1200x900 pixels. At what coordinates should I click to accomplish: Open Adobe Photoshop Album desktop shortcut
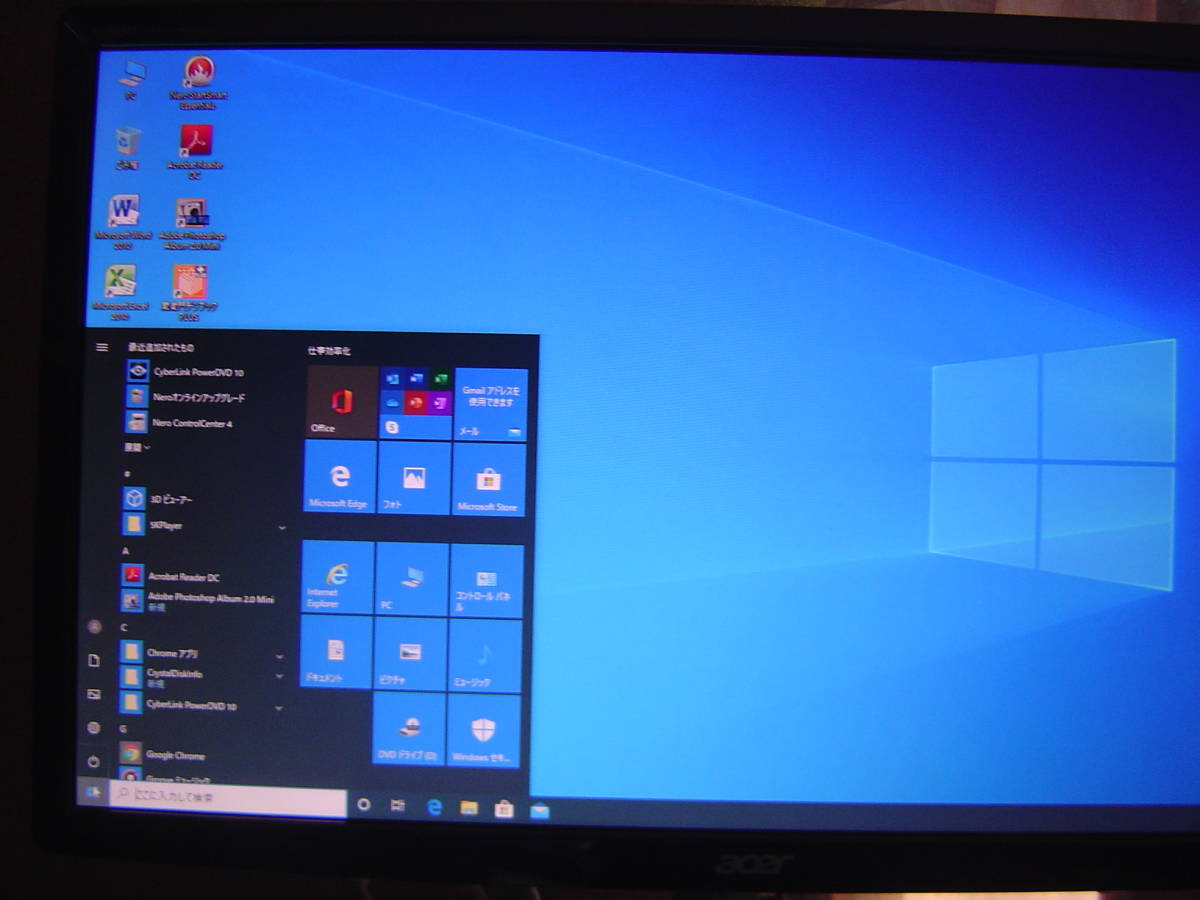pos(191,223)
